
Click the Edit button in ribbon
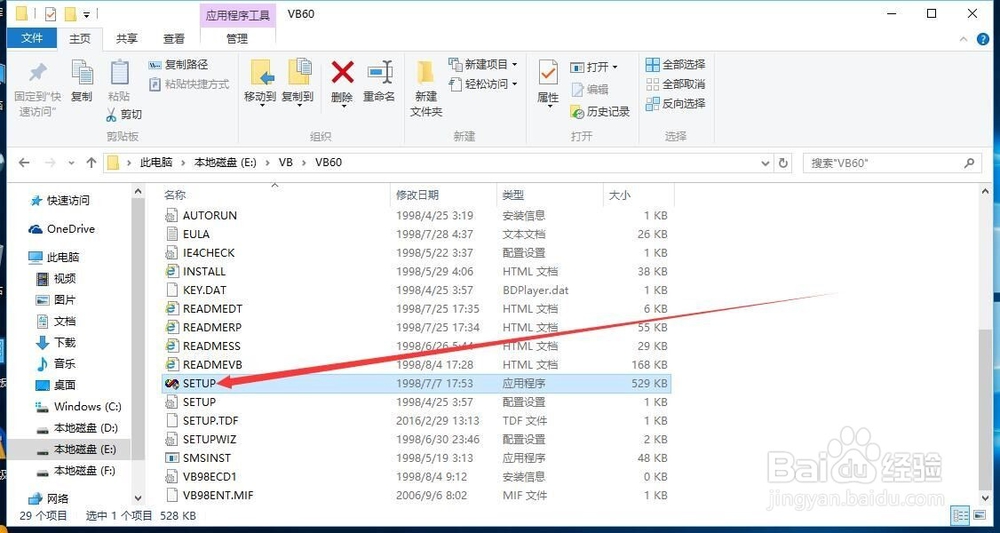(590, 89)
